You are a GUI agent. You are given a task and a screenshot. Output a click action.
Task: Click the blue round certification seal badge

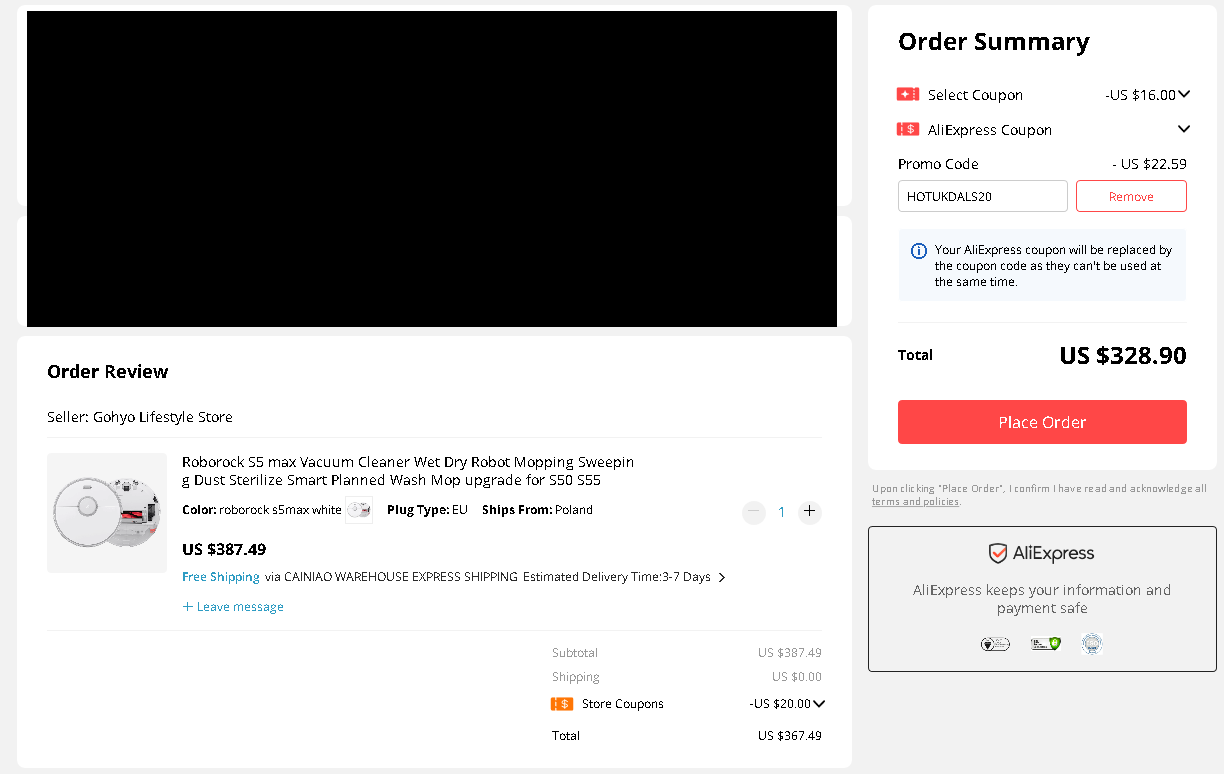tap(1092, 644)
